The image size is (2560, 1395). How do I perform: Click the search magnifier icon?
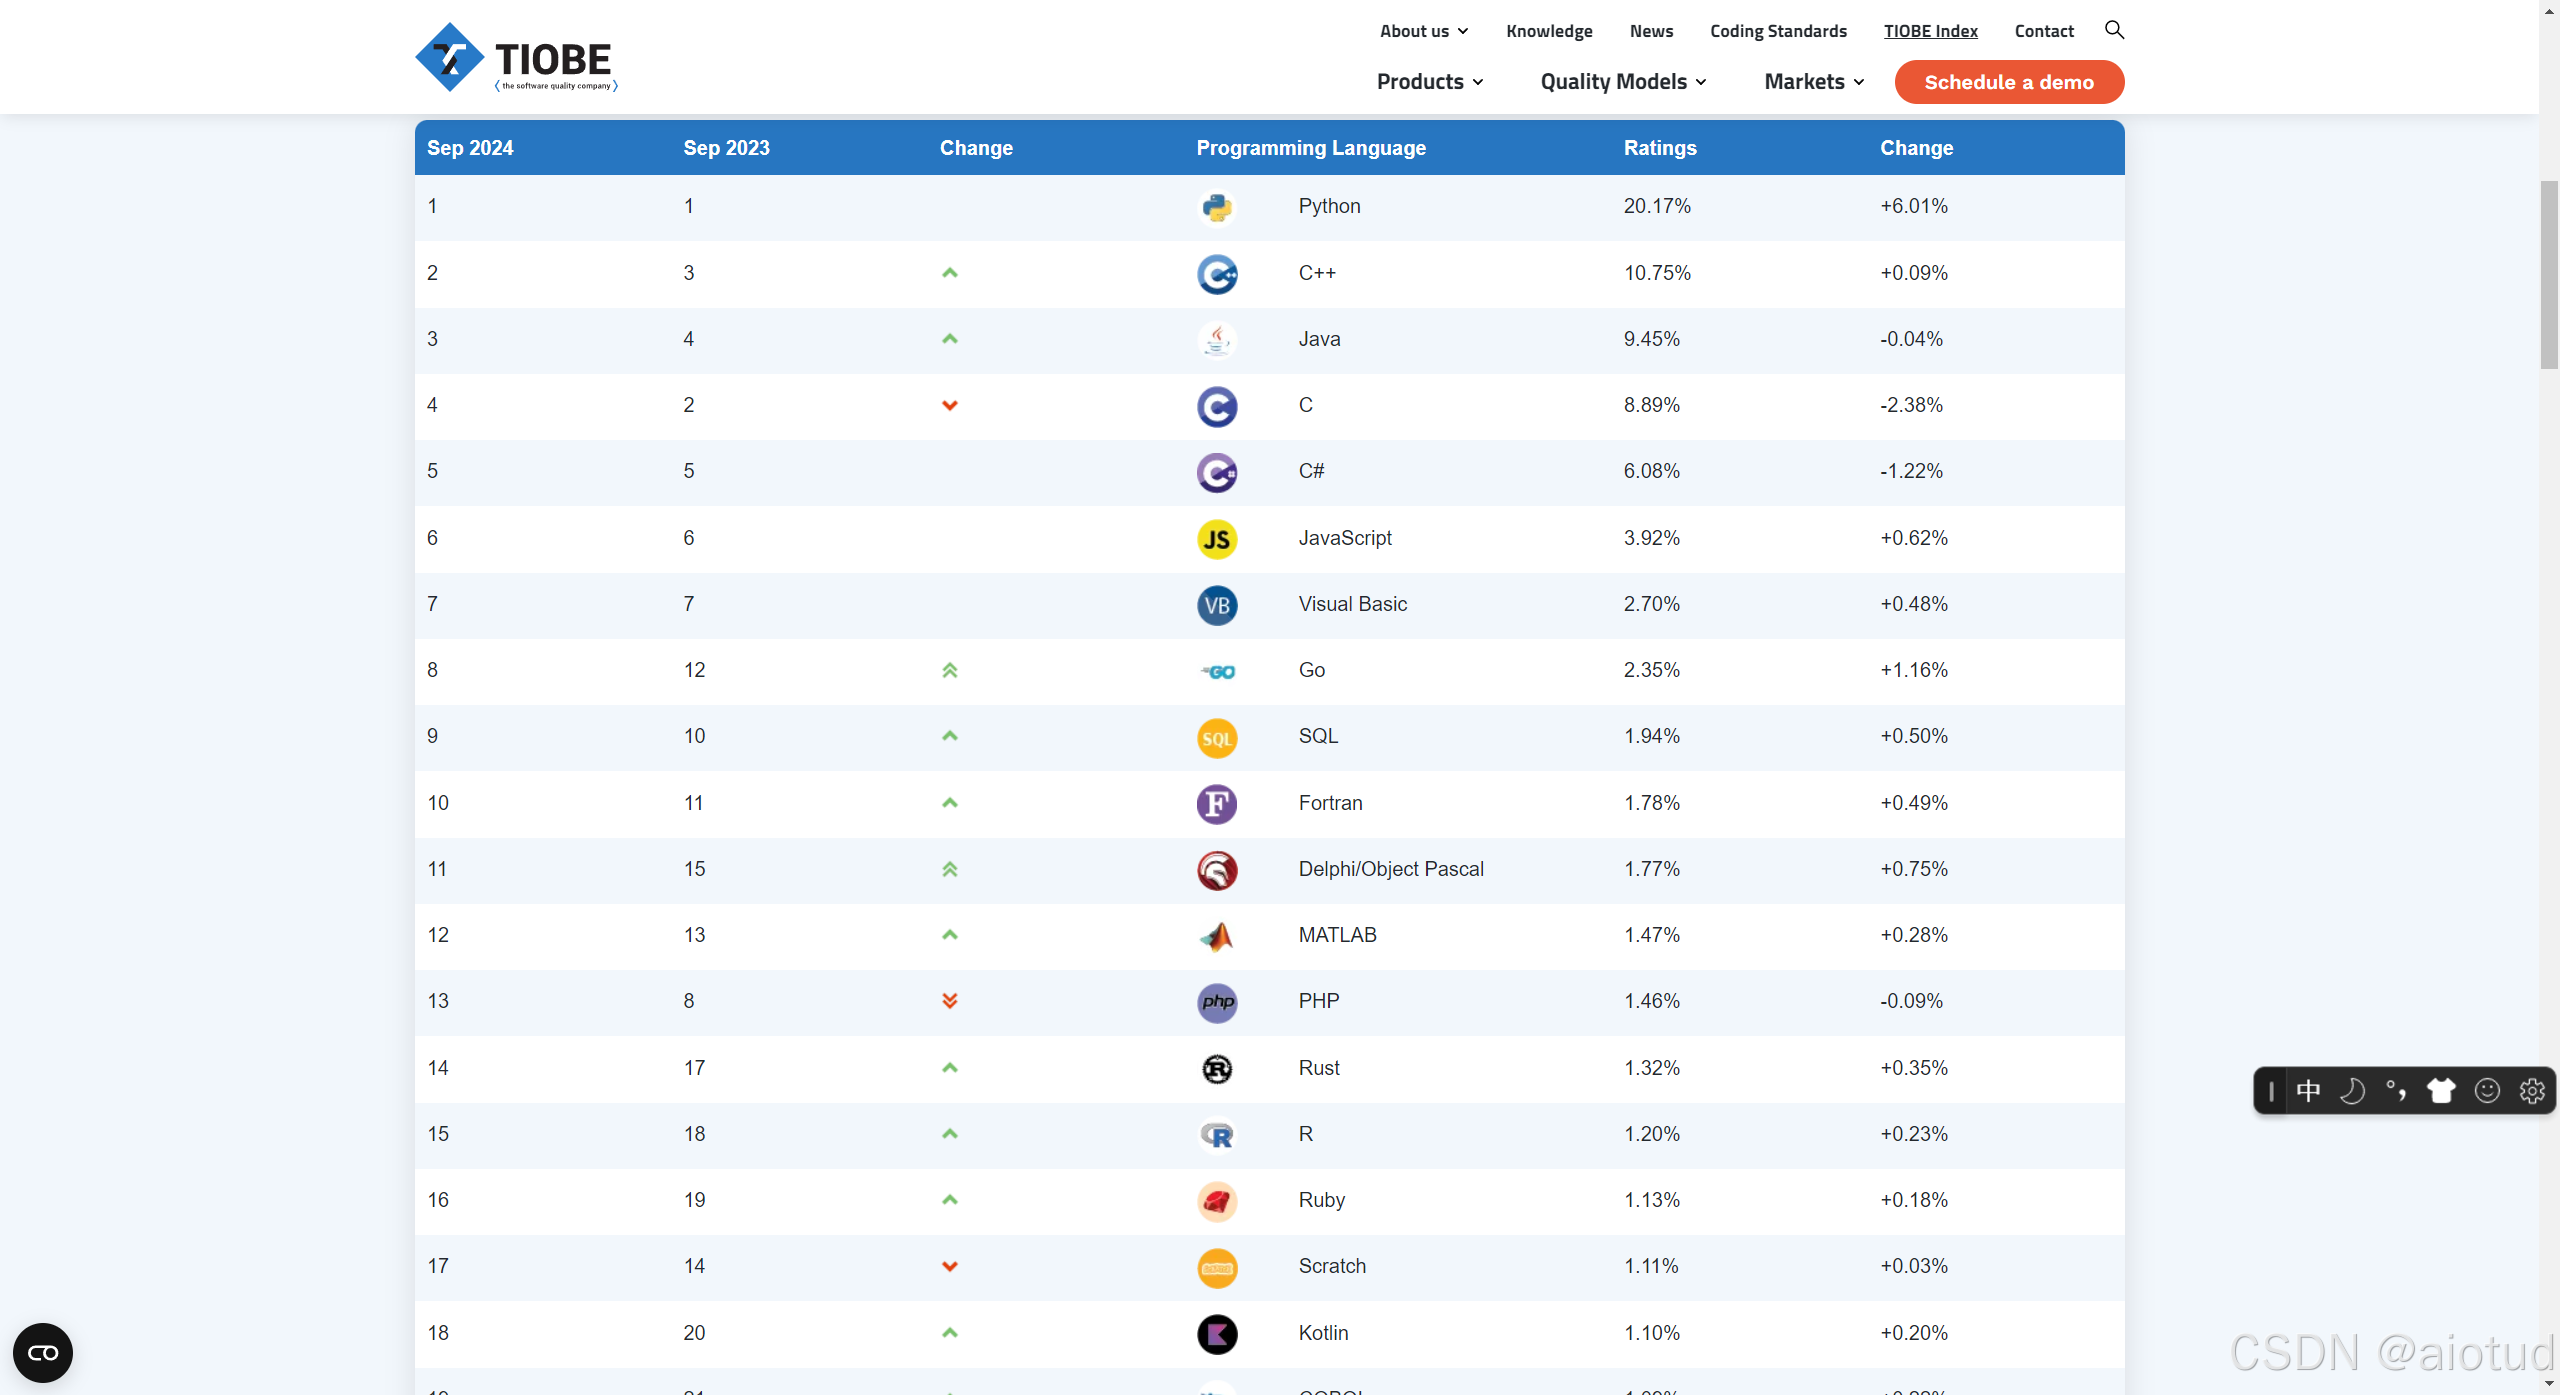(x=2114, y=30)
